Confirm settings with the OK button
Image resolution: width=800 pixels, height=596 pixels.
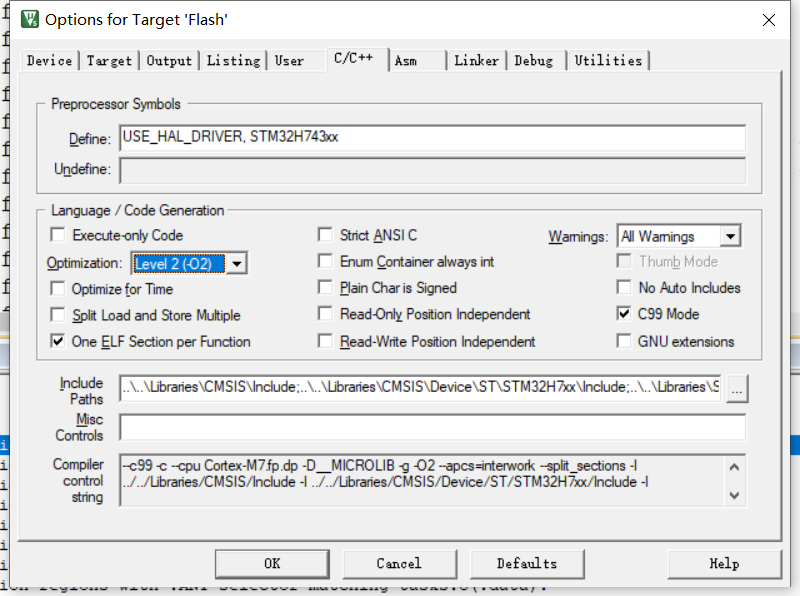click(272, 564)
